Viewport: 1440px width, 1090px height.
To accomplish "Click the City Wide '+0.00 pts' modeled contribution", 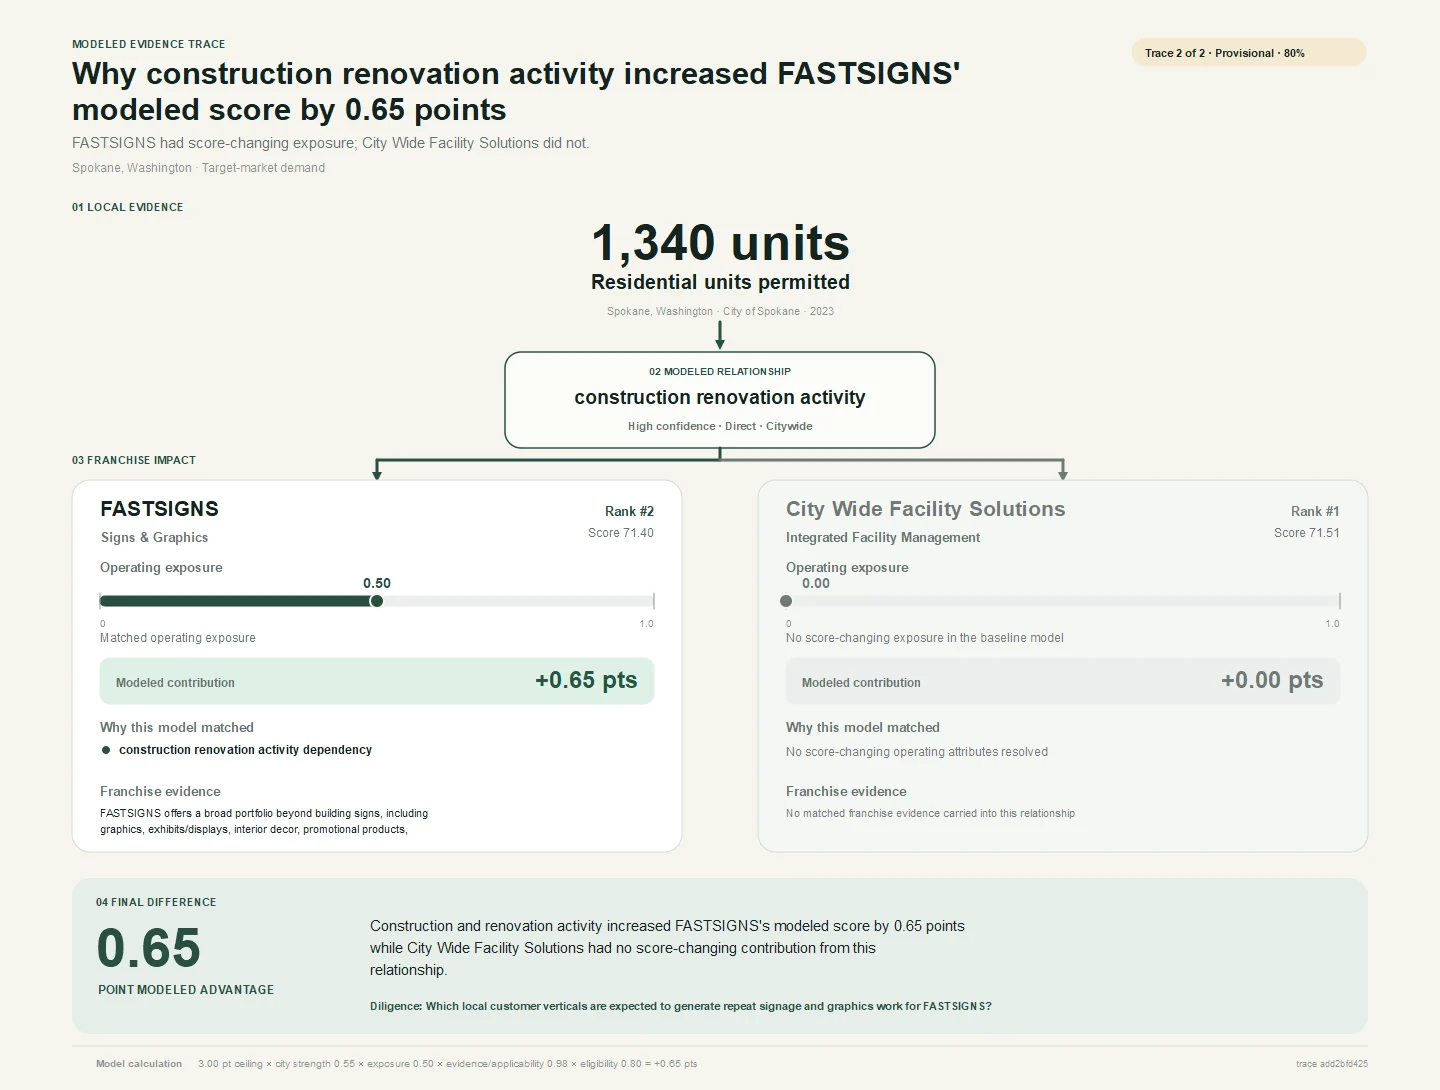I will click(x=1272, y=680).
